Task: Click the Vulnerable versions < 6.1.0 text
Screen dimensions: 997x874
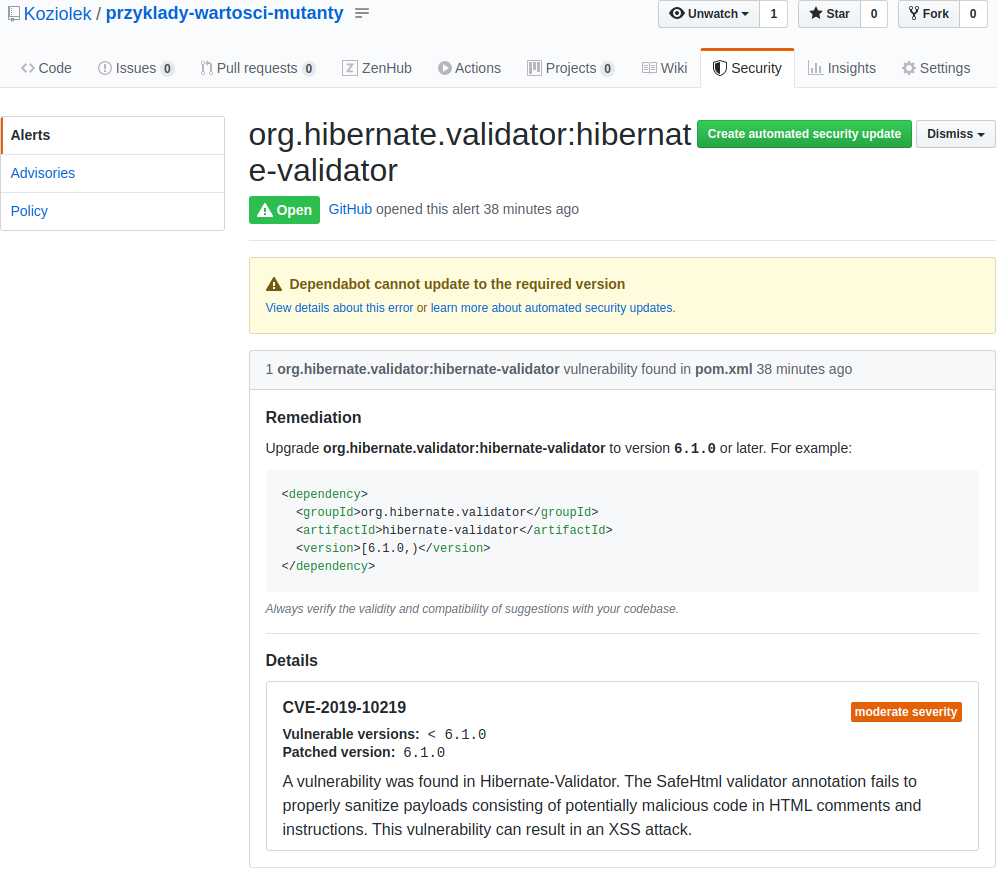Action: (x=385, y=734)
